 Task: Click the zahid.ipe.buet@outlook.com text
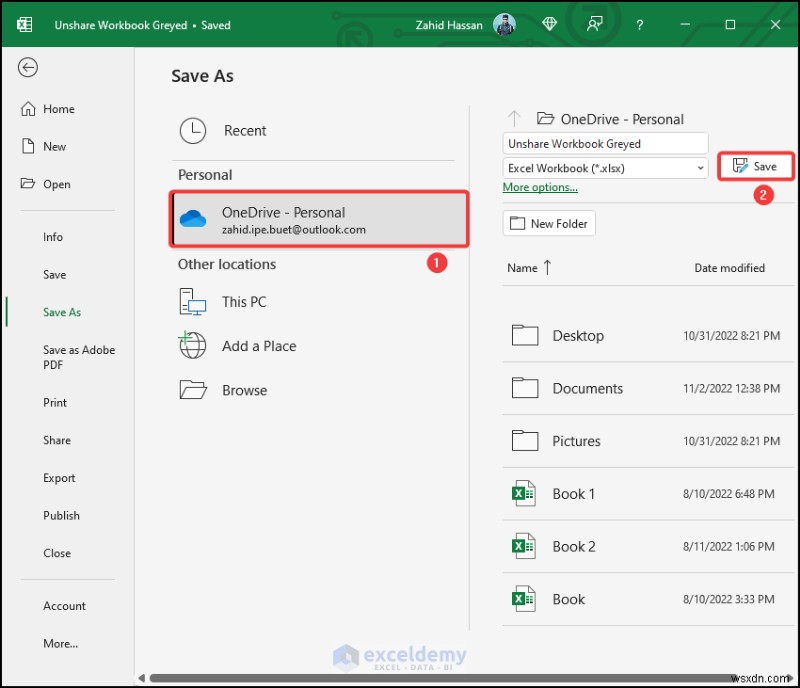click(x=294, y=230)
